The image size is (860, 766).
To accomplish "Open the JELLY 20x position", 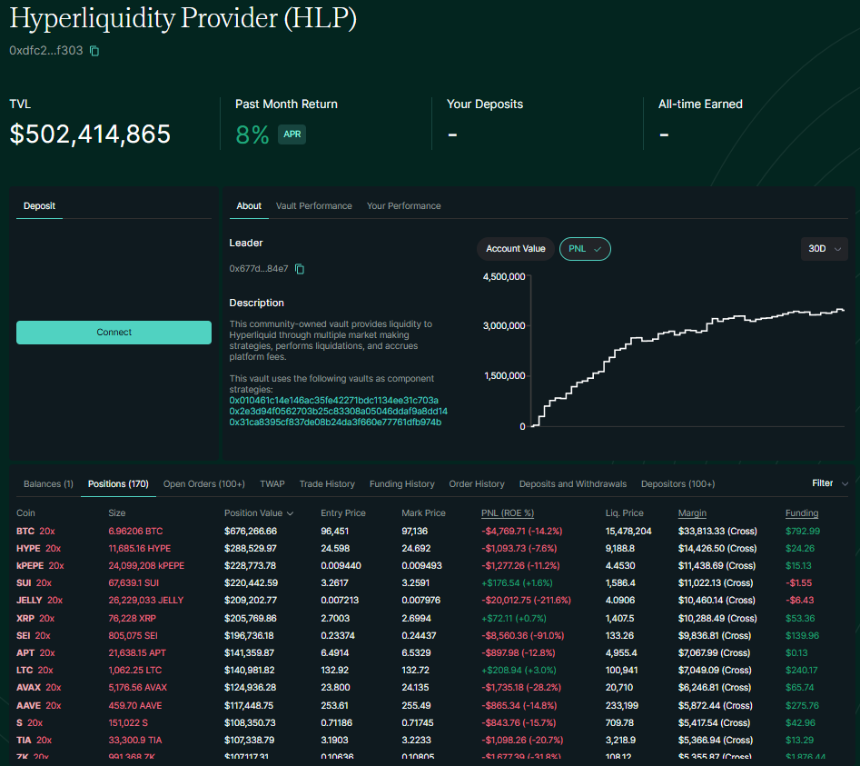I will (x=39, y=600).
